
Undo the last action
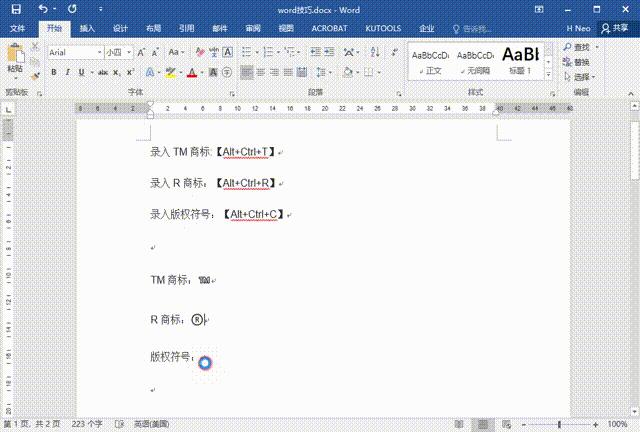(43, 9)
